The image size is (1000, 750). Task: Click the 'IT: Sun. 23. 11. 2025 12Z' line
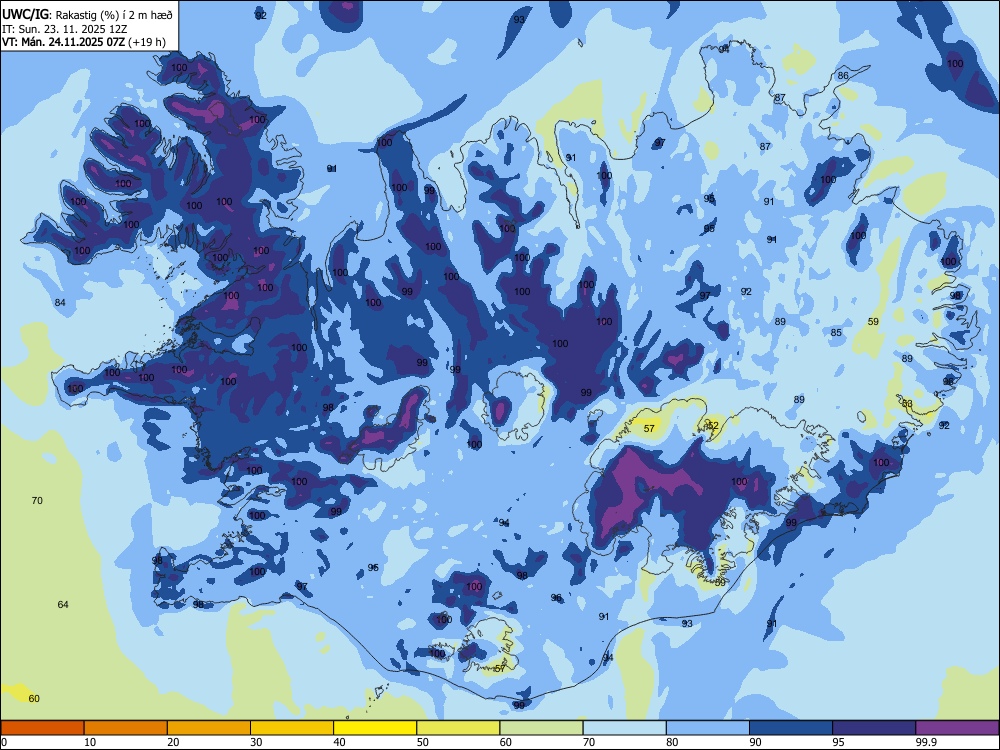pos(64,29)
